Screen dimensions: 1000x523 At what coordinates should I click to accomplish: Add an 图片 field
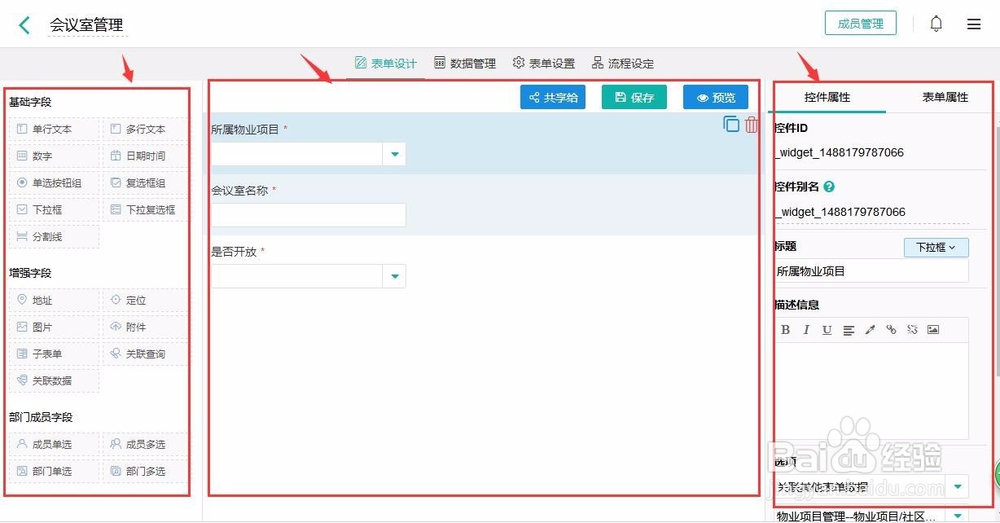click(54, 327)
